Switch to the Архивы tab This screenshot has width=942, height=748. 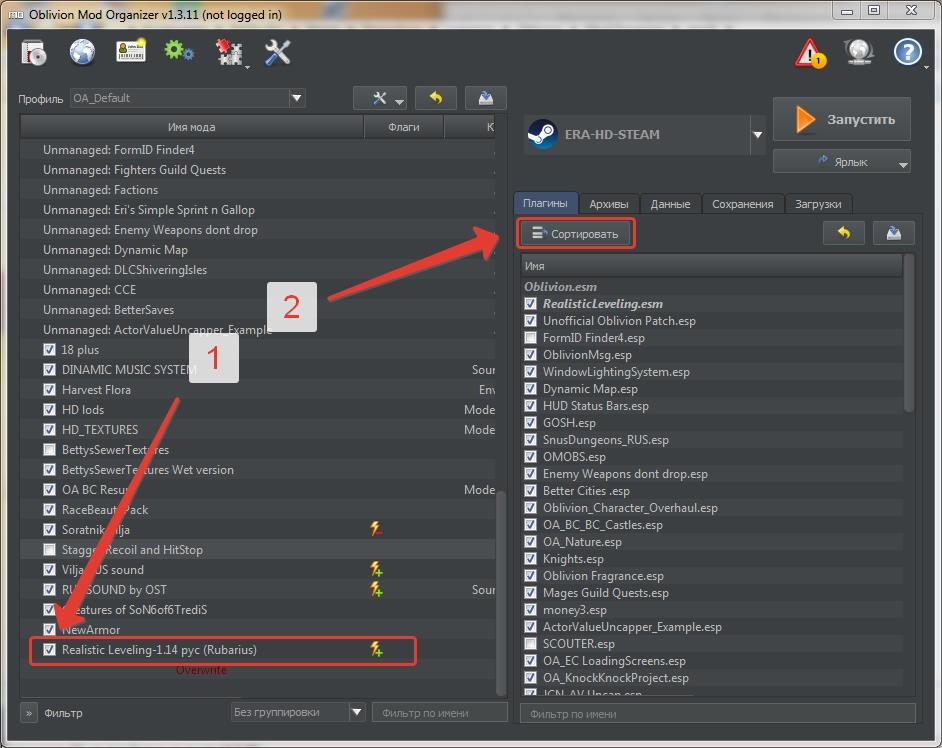coord(608,203)
